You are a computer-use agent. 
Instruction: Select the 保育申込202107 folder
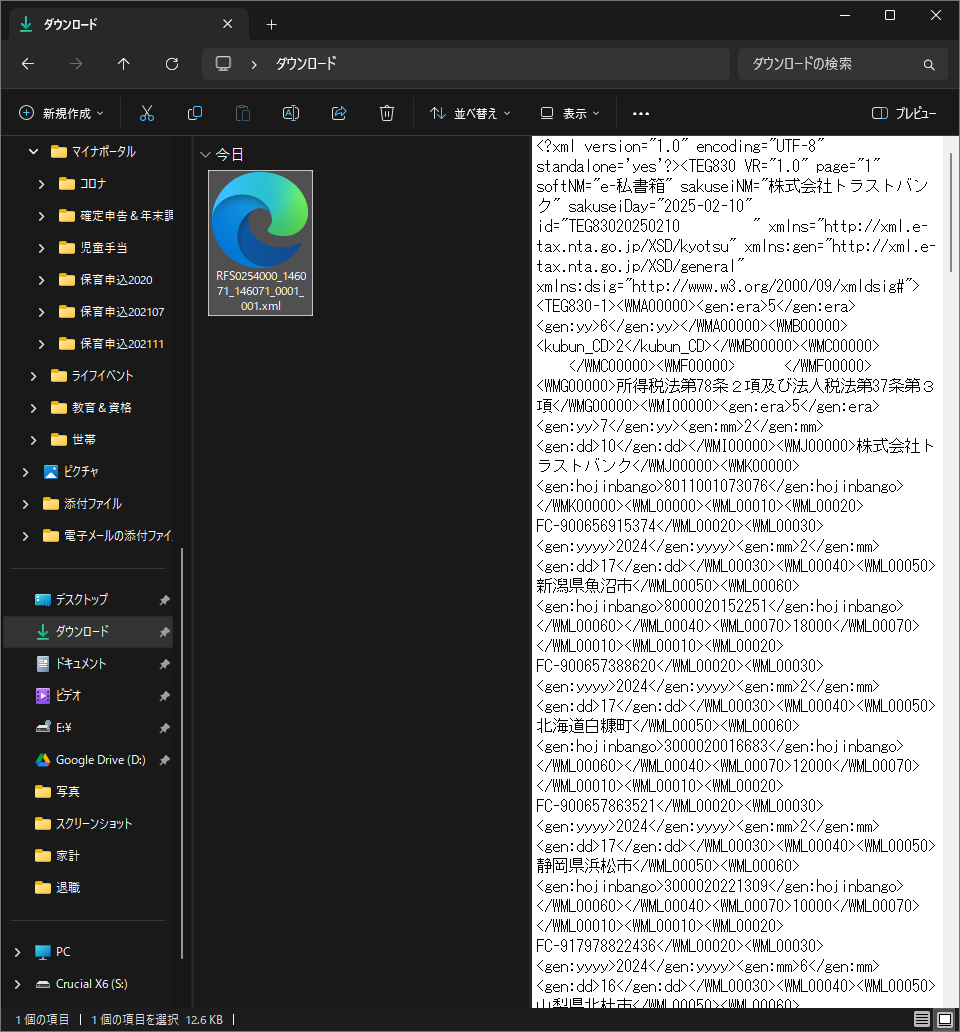click(122, 312)
